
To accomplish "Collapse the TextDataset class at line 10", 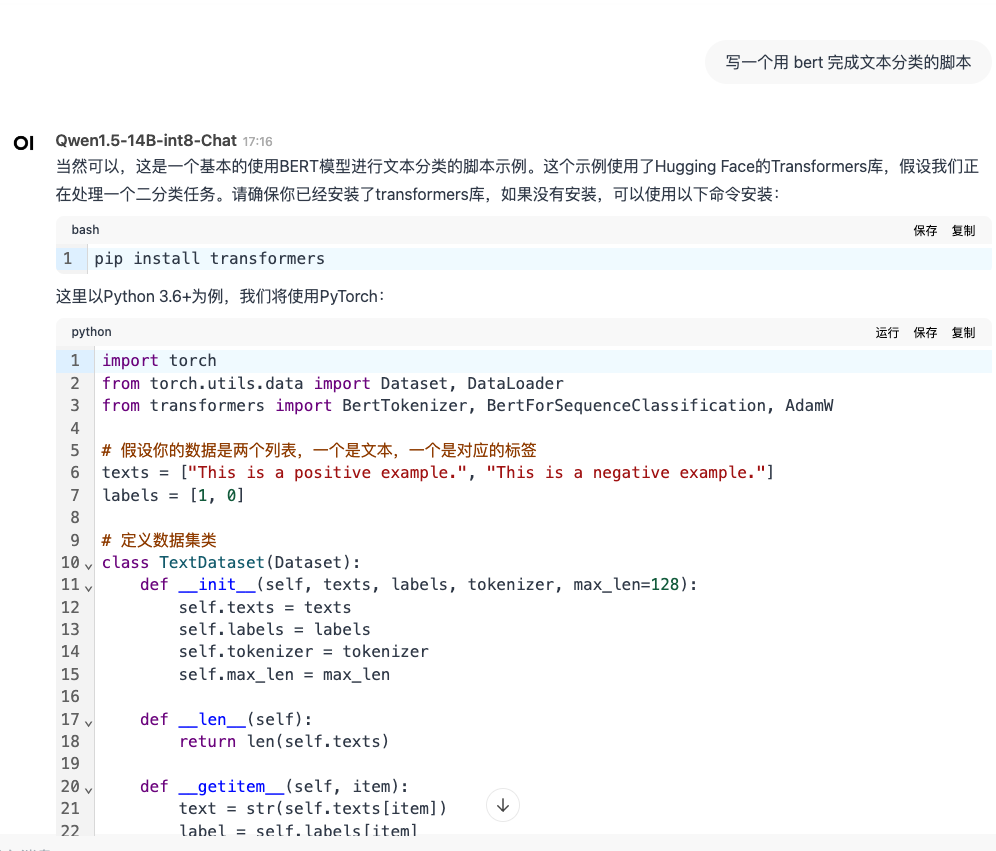I will 88,565.
